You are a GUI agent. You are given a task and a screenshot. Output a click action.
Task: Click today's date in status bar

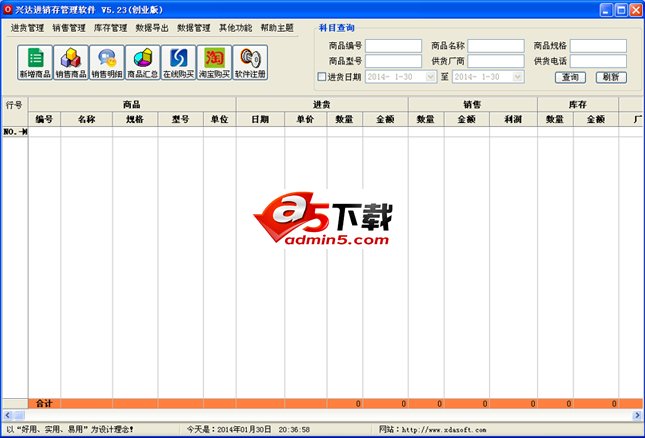(x=248, y=429)
